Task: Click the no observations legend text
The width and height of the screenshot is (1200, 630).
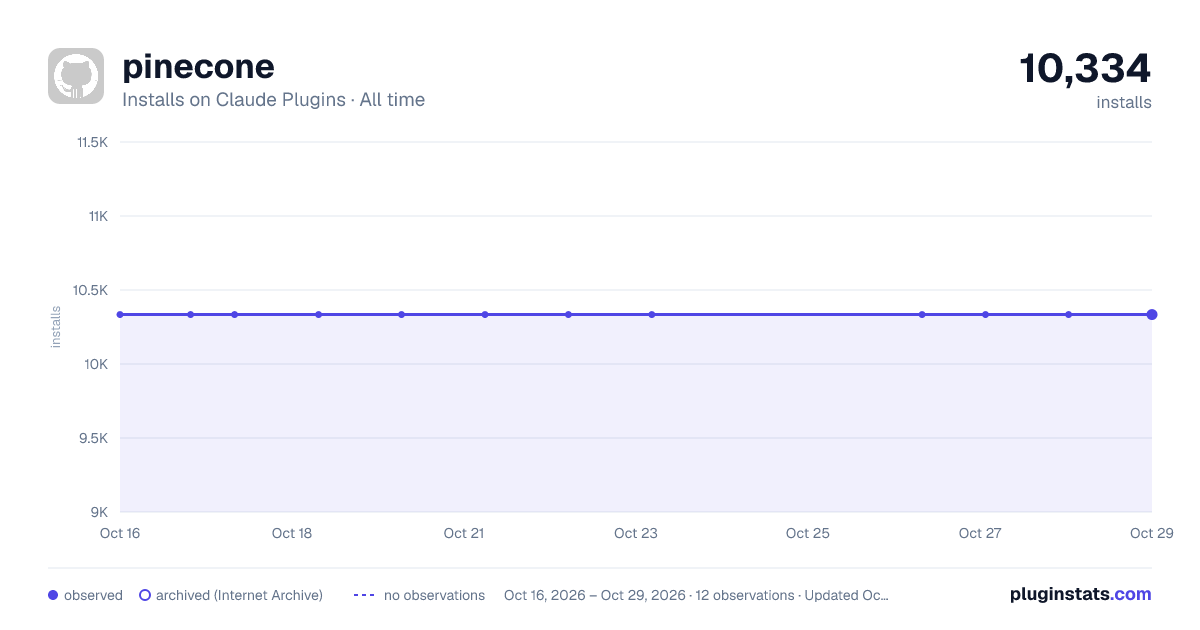Action: [x=434, y=595]
